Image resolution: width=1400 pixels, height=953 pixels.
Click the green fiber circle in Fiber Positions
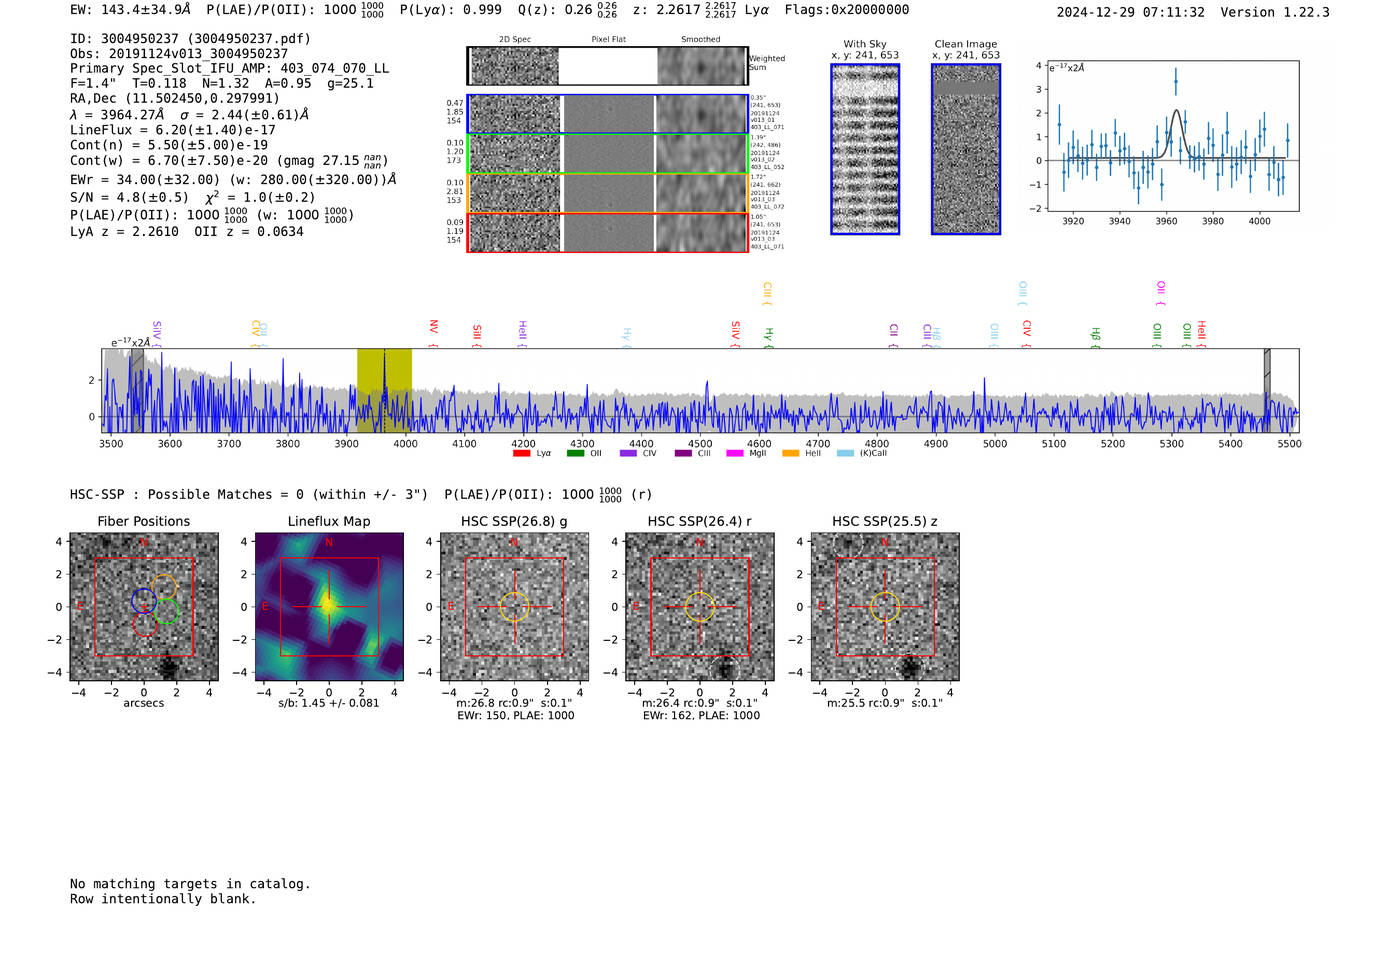pyautogui.click(x=166, y=611)
